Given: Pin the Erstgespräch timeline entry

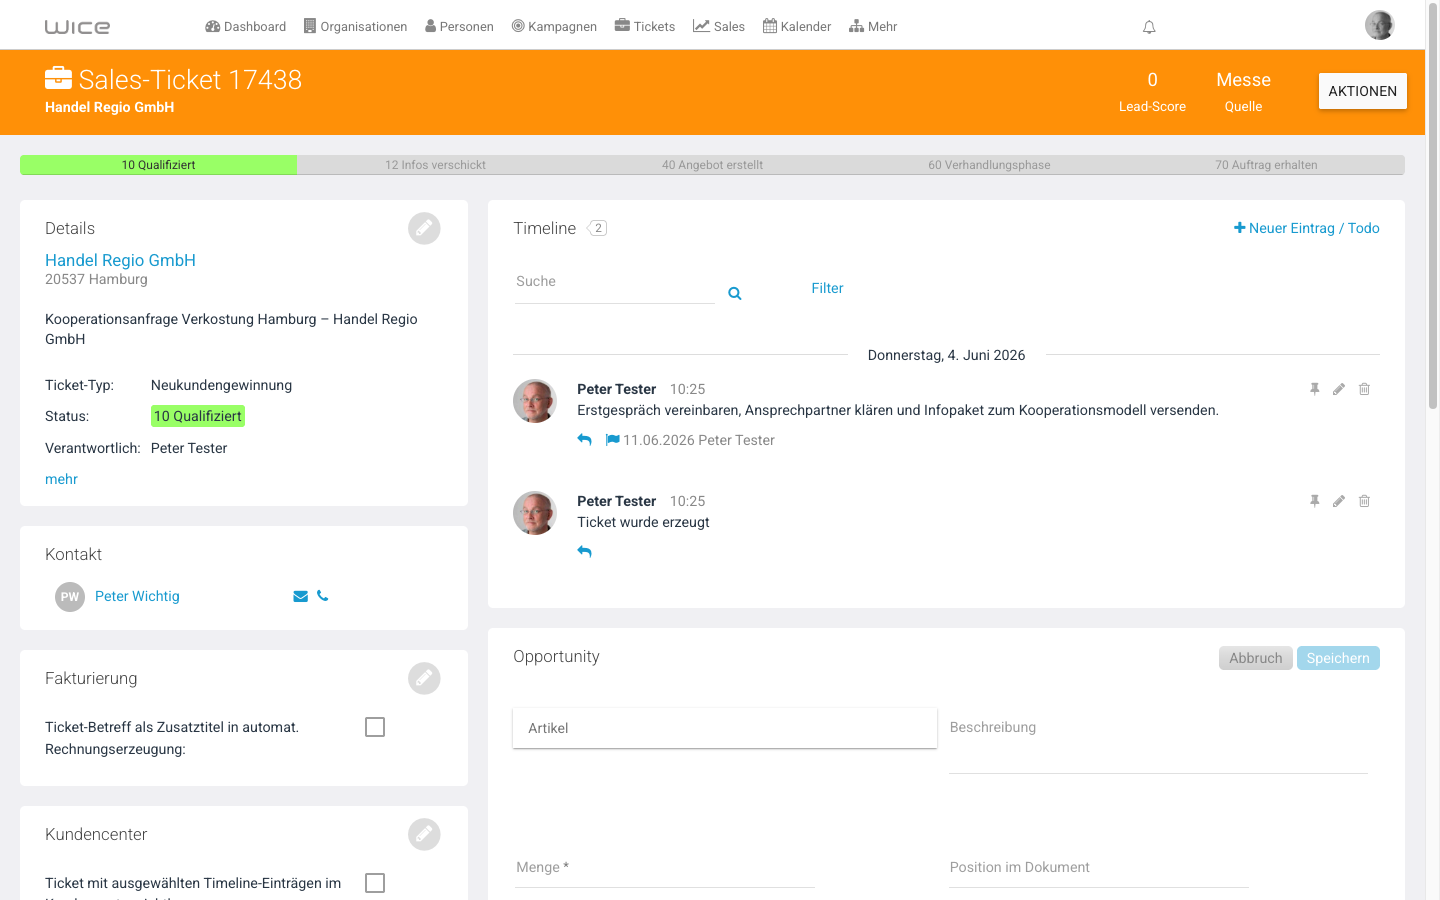Looking at the screenshot, I should point(1315,389).
